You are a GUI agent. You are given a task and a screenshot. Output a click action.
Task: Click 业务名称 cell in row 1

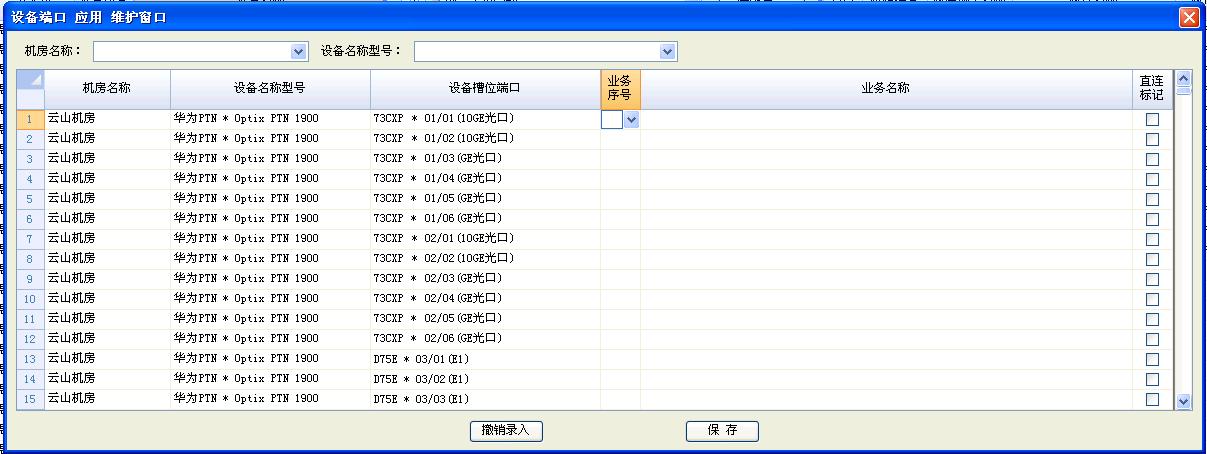885,119
